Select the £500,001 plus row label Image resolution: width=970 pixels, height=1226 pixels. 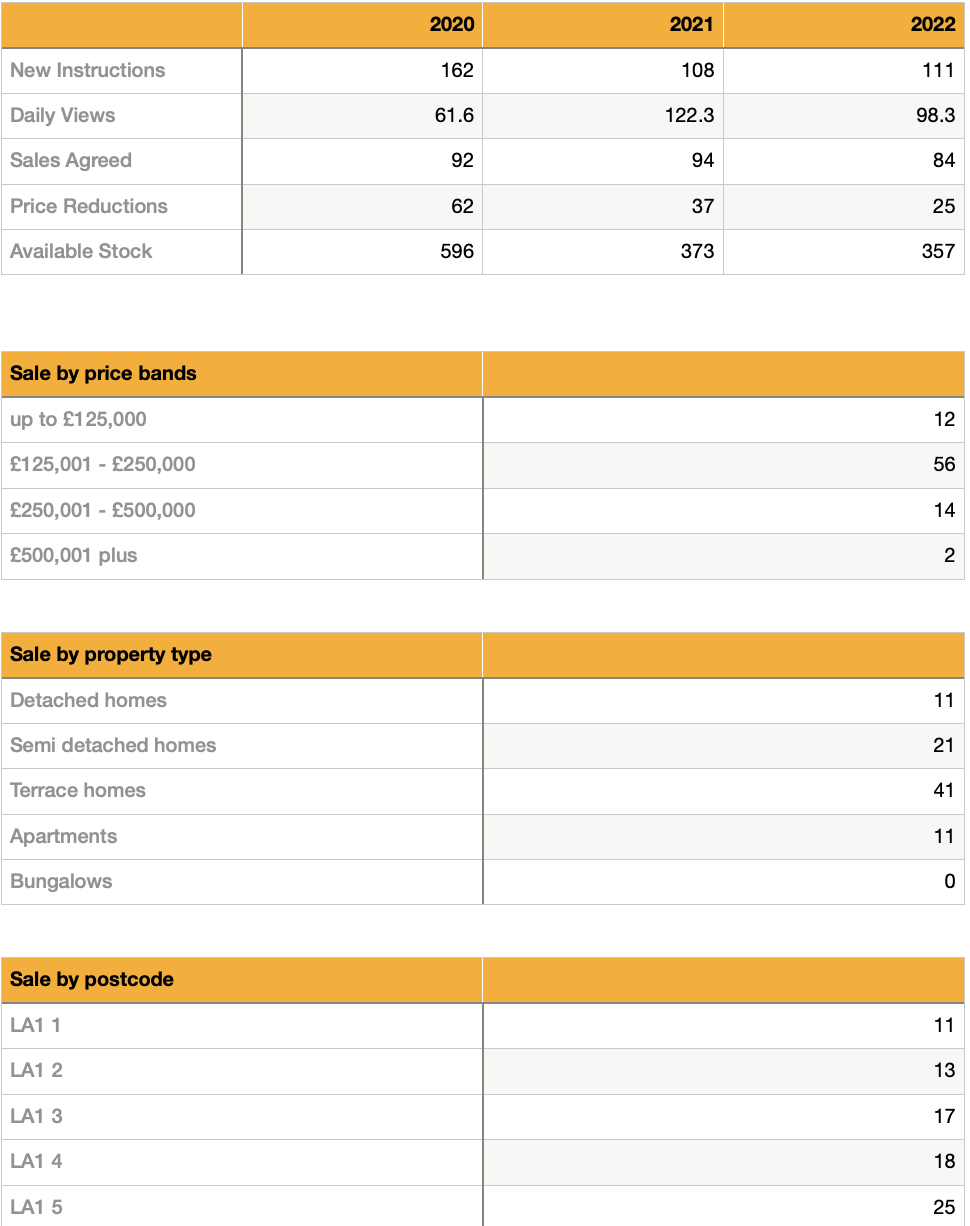[74, 555]
